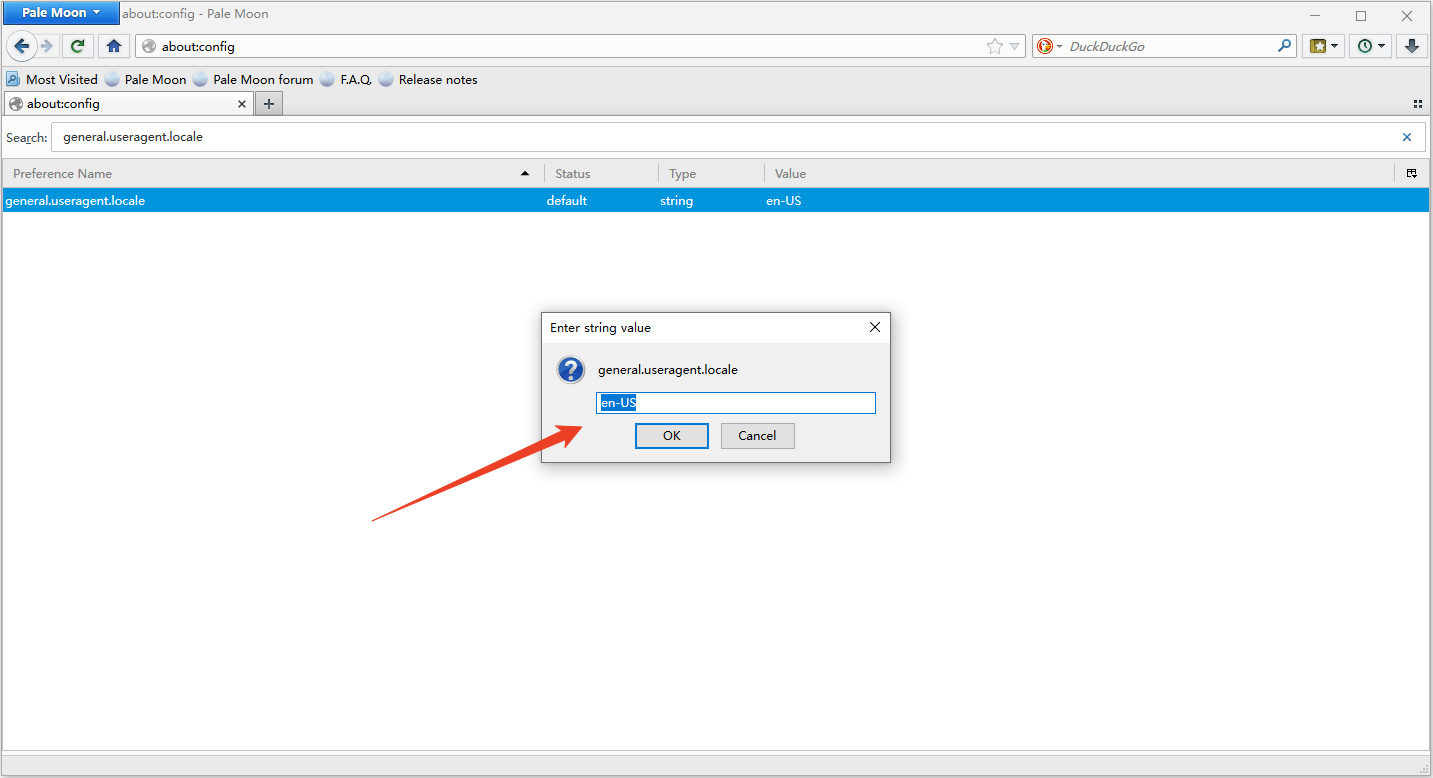Confirm the string value with OK
The image size is (1433, 778).
point(671,436)
